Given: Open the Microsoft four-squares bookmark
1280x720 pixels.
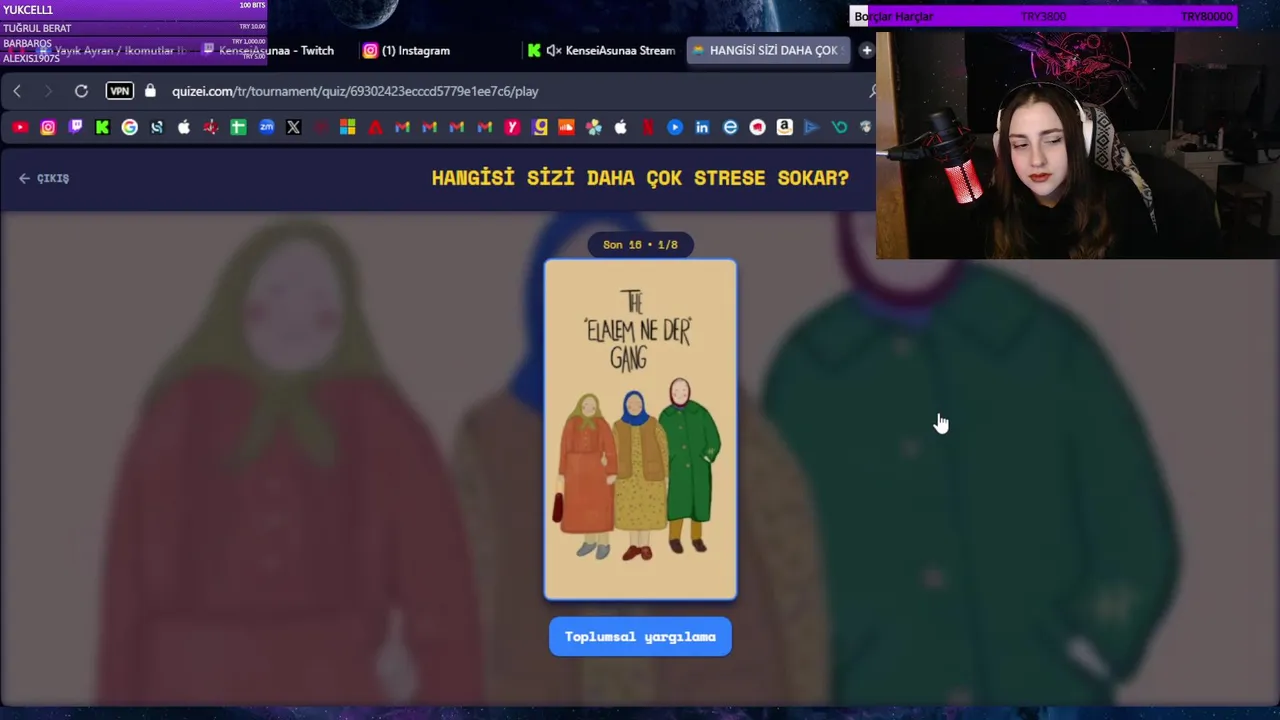Looking at the screenshot, I should click(347, 127).
